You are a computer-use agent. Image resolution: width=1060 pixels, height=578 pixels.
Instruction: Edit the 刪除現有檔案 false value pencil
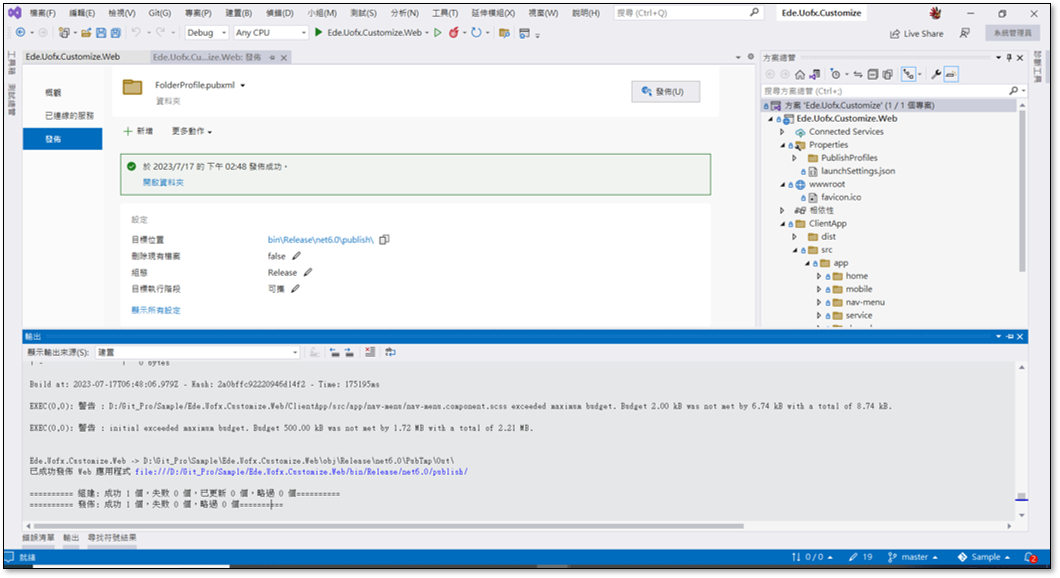tap(296, 256)
